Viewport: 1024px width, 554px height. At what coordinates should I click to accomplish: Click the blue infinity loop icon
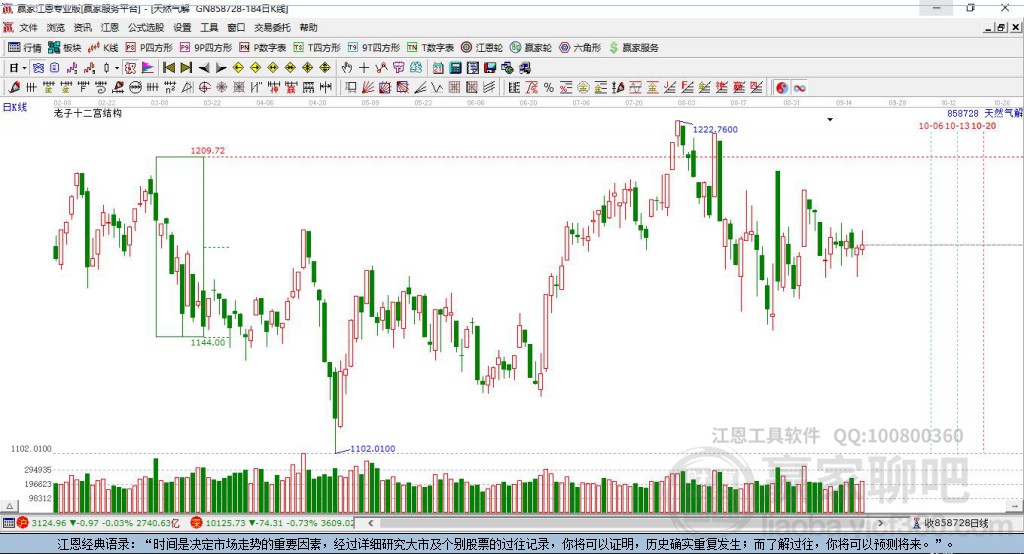click(x=799, y=88)
